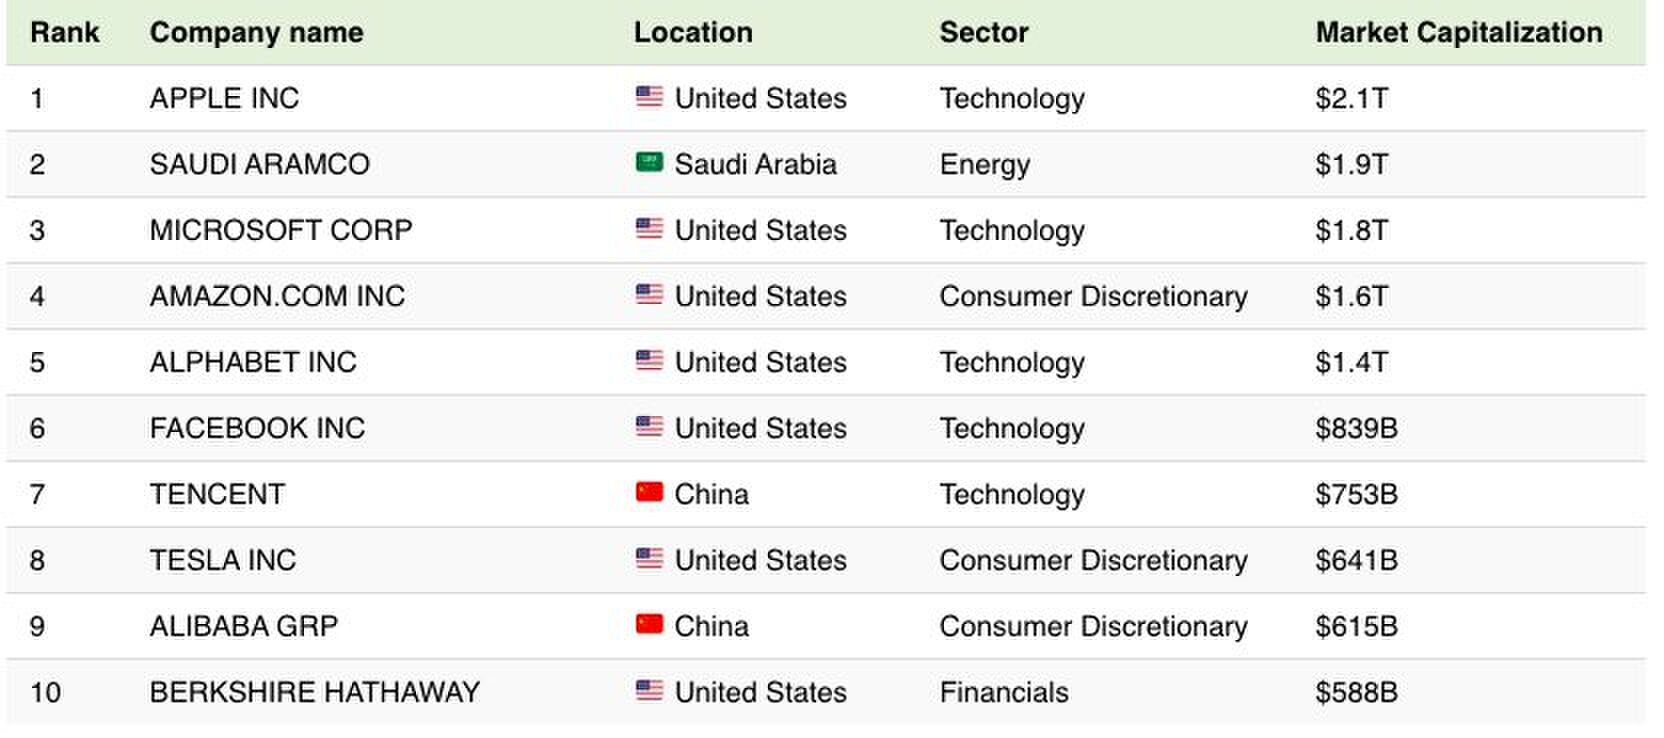Click the ALPHABET INC company name
The width and height of the screenshot is (1664, 738).
253,362
